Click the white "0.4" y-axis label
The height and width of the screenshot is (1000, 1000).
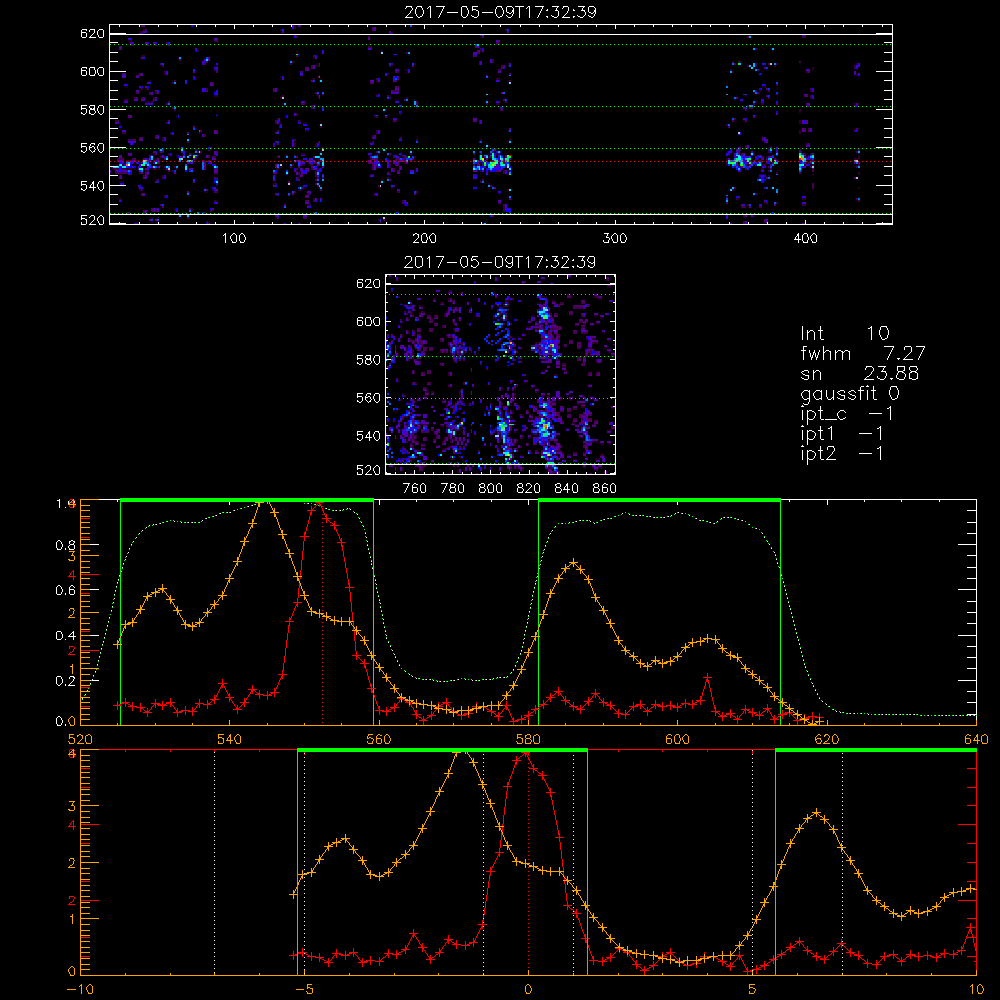coord(66,636)
